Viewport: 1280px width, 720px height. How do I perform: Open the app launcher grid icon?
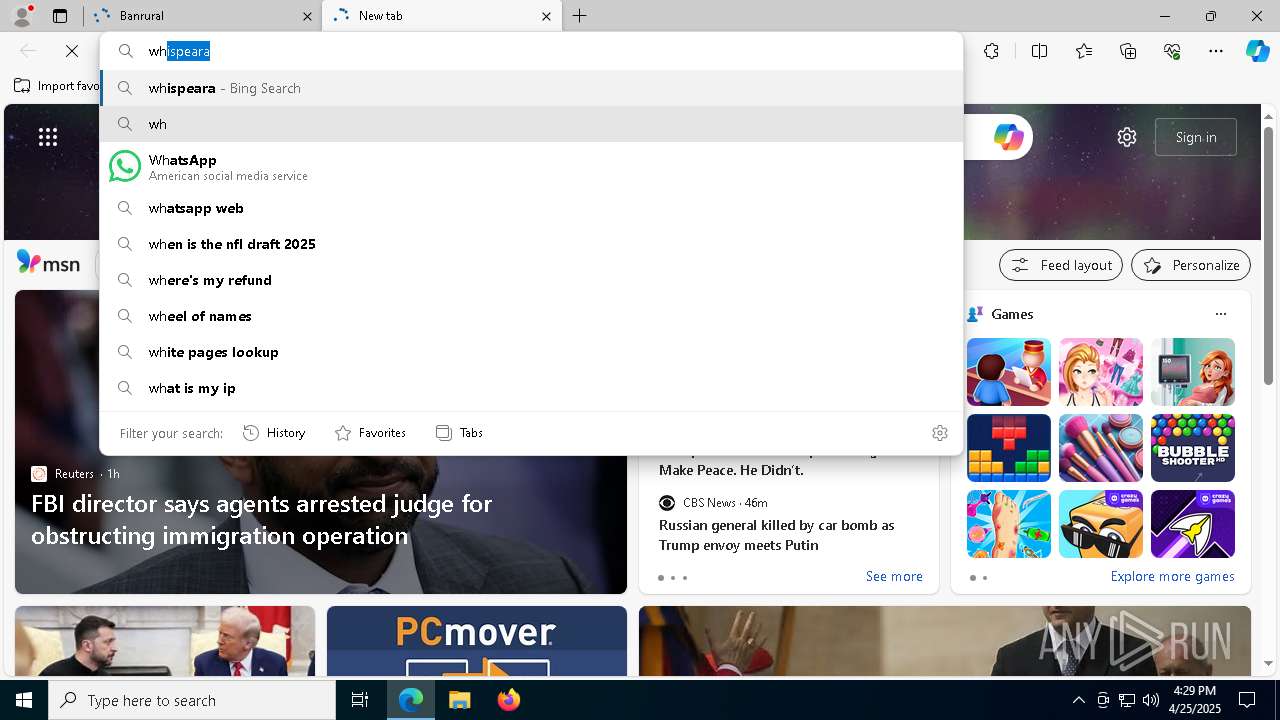point(48,137)
